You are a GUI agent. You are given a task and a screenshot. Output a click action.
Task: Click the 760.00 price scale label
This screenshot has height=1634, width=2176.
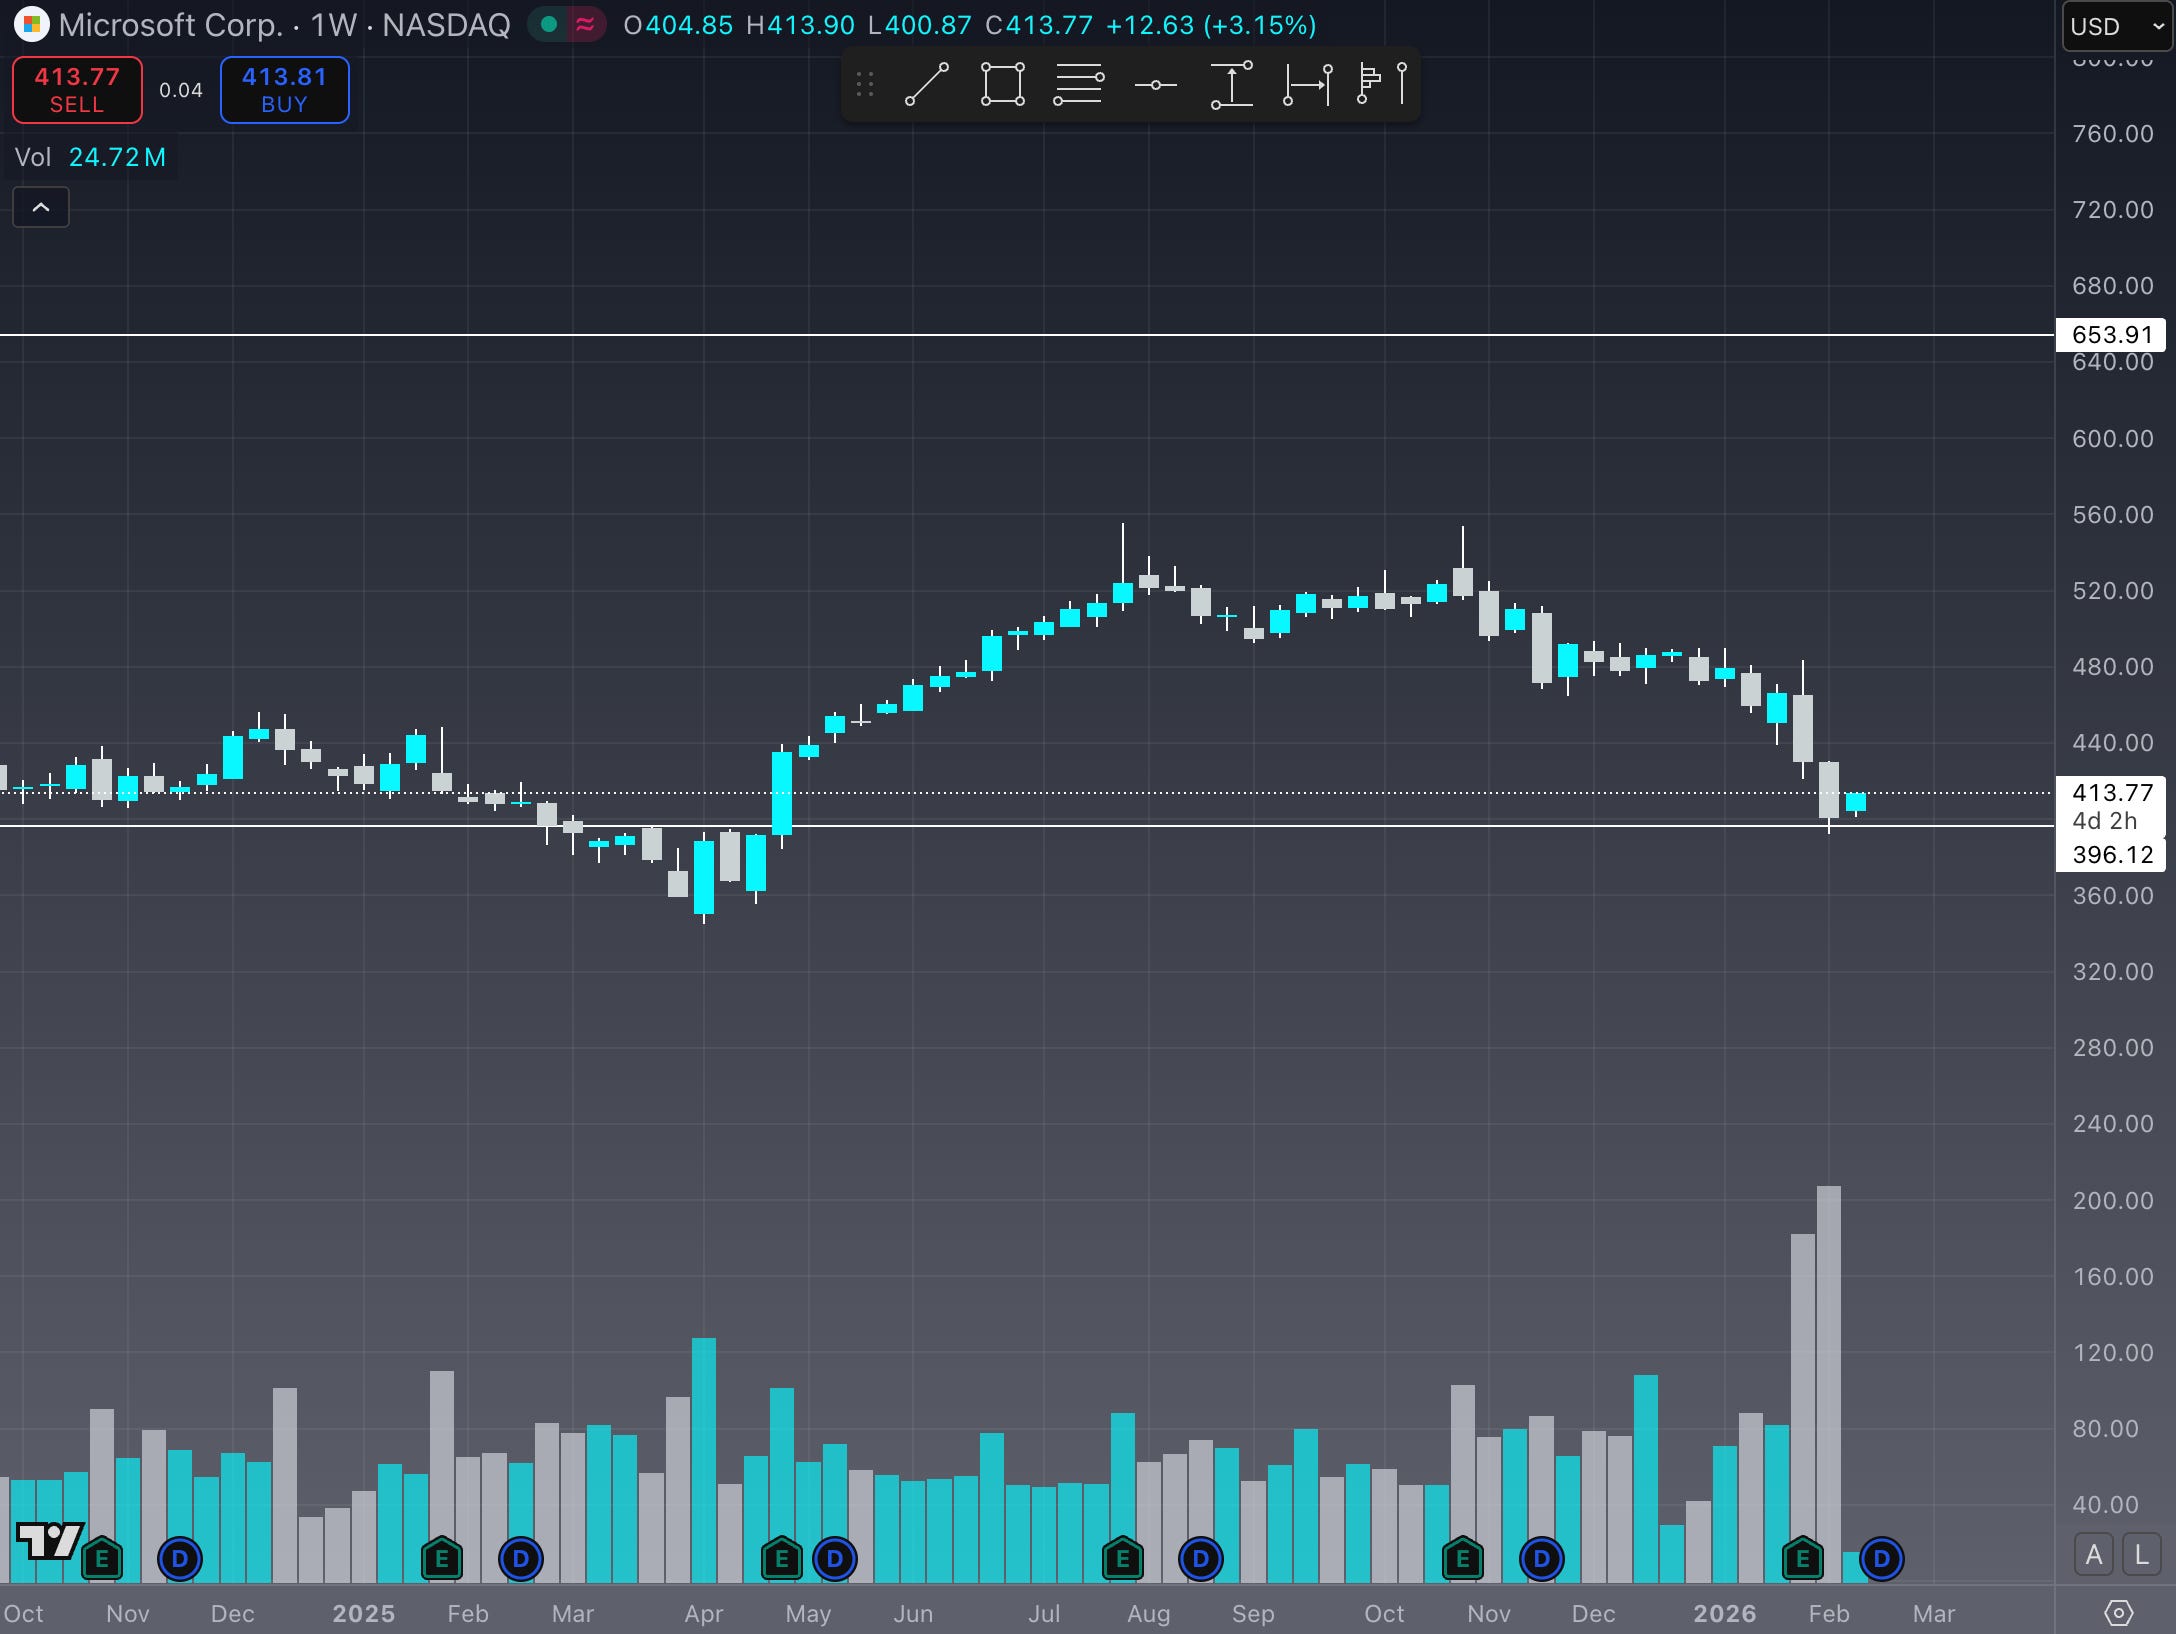[2113, 134]
